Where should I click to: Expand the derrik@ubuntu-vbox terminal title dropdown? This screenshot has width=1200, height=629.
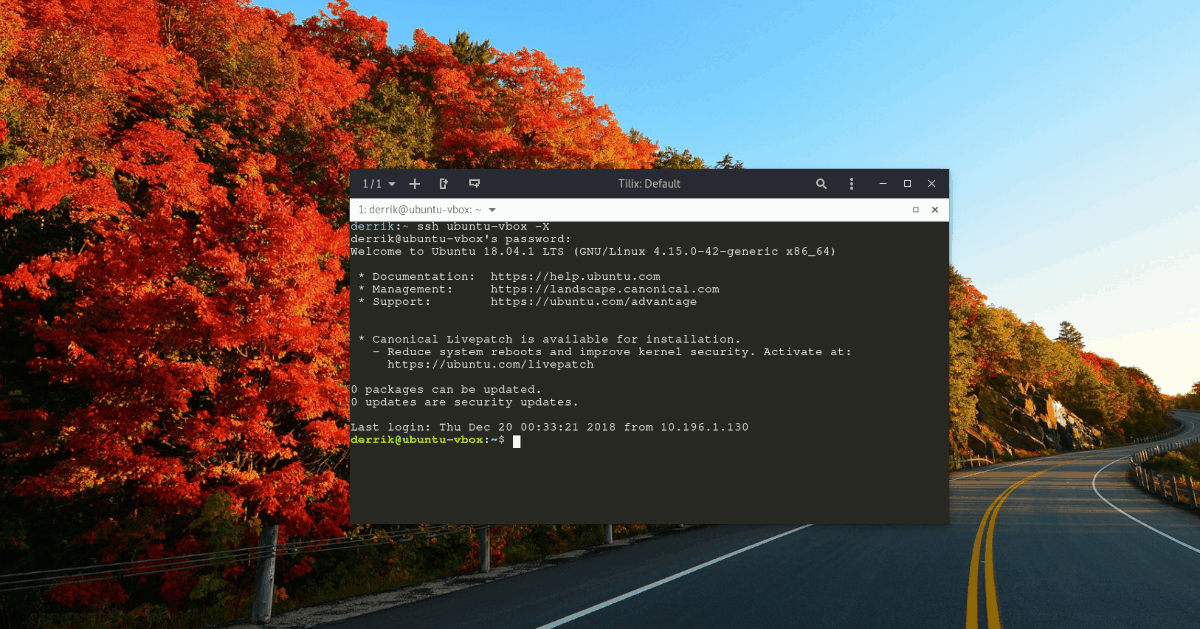(492, 210)
